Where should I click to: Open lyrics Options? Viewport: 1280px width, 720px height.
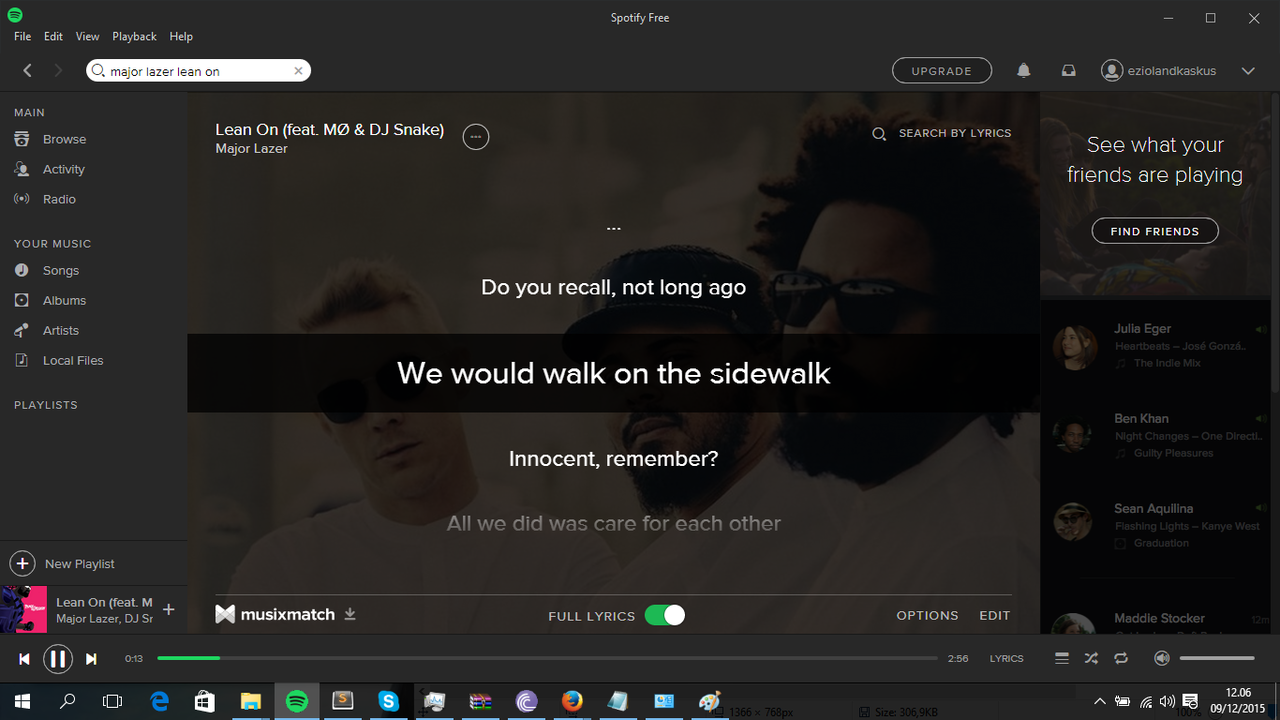coord(927,615)
